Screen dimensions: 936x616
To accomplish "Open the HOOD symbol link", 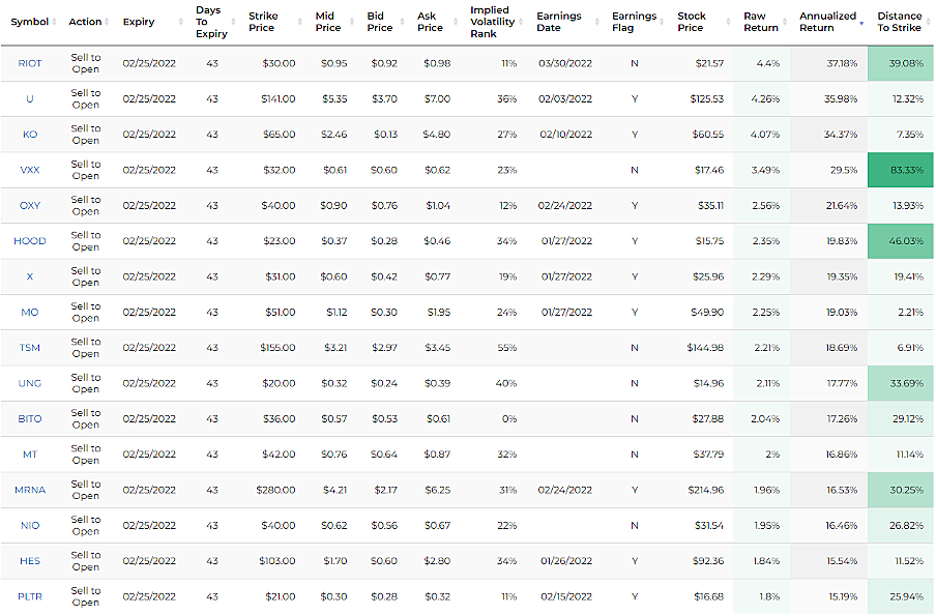I will coord(30,241).
